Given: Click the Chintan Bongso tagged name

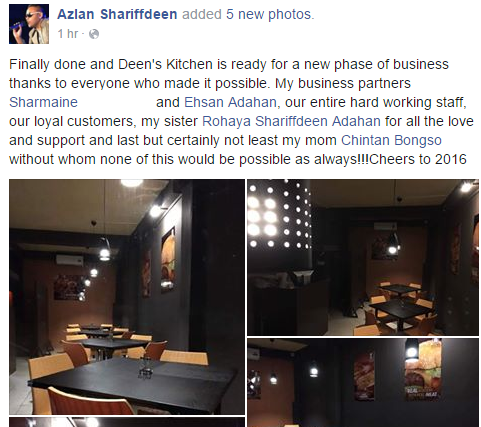Looking at the screenshot, I should pos(391,140).
